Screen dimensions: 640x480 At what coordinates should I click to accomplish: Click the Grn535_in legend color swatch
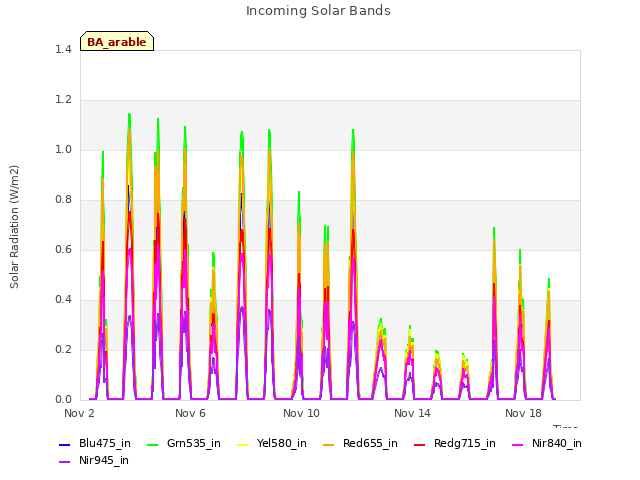pos(152,444)
